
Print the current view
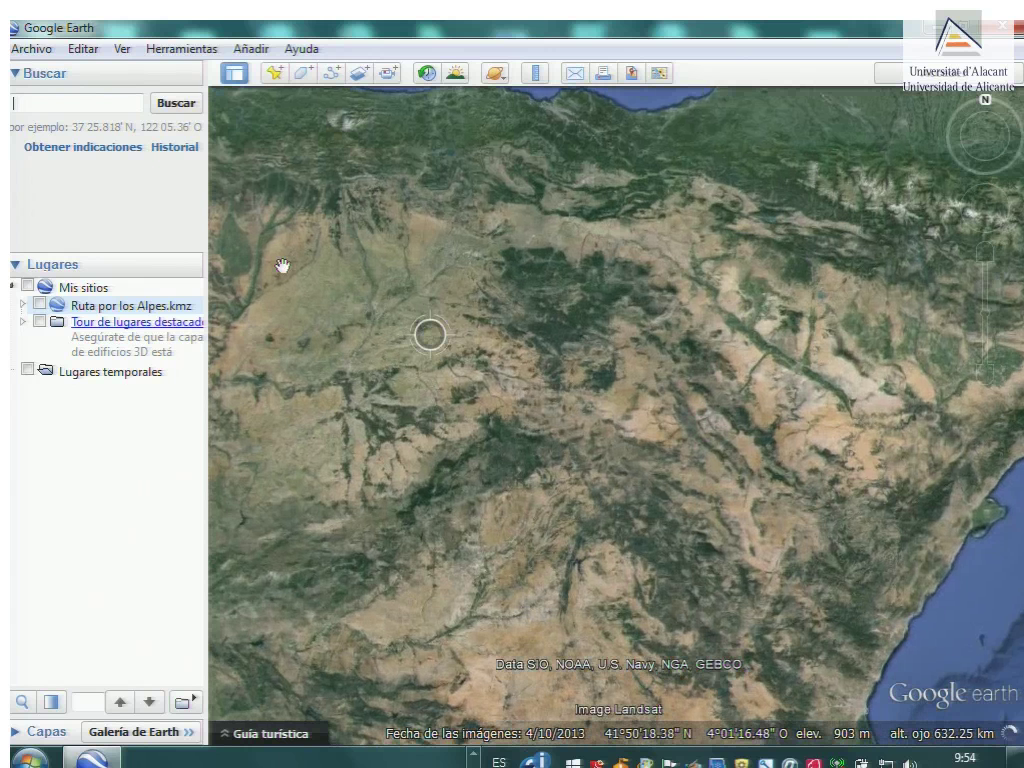pyautogui.click(x=603, y=73)
